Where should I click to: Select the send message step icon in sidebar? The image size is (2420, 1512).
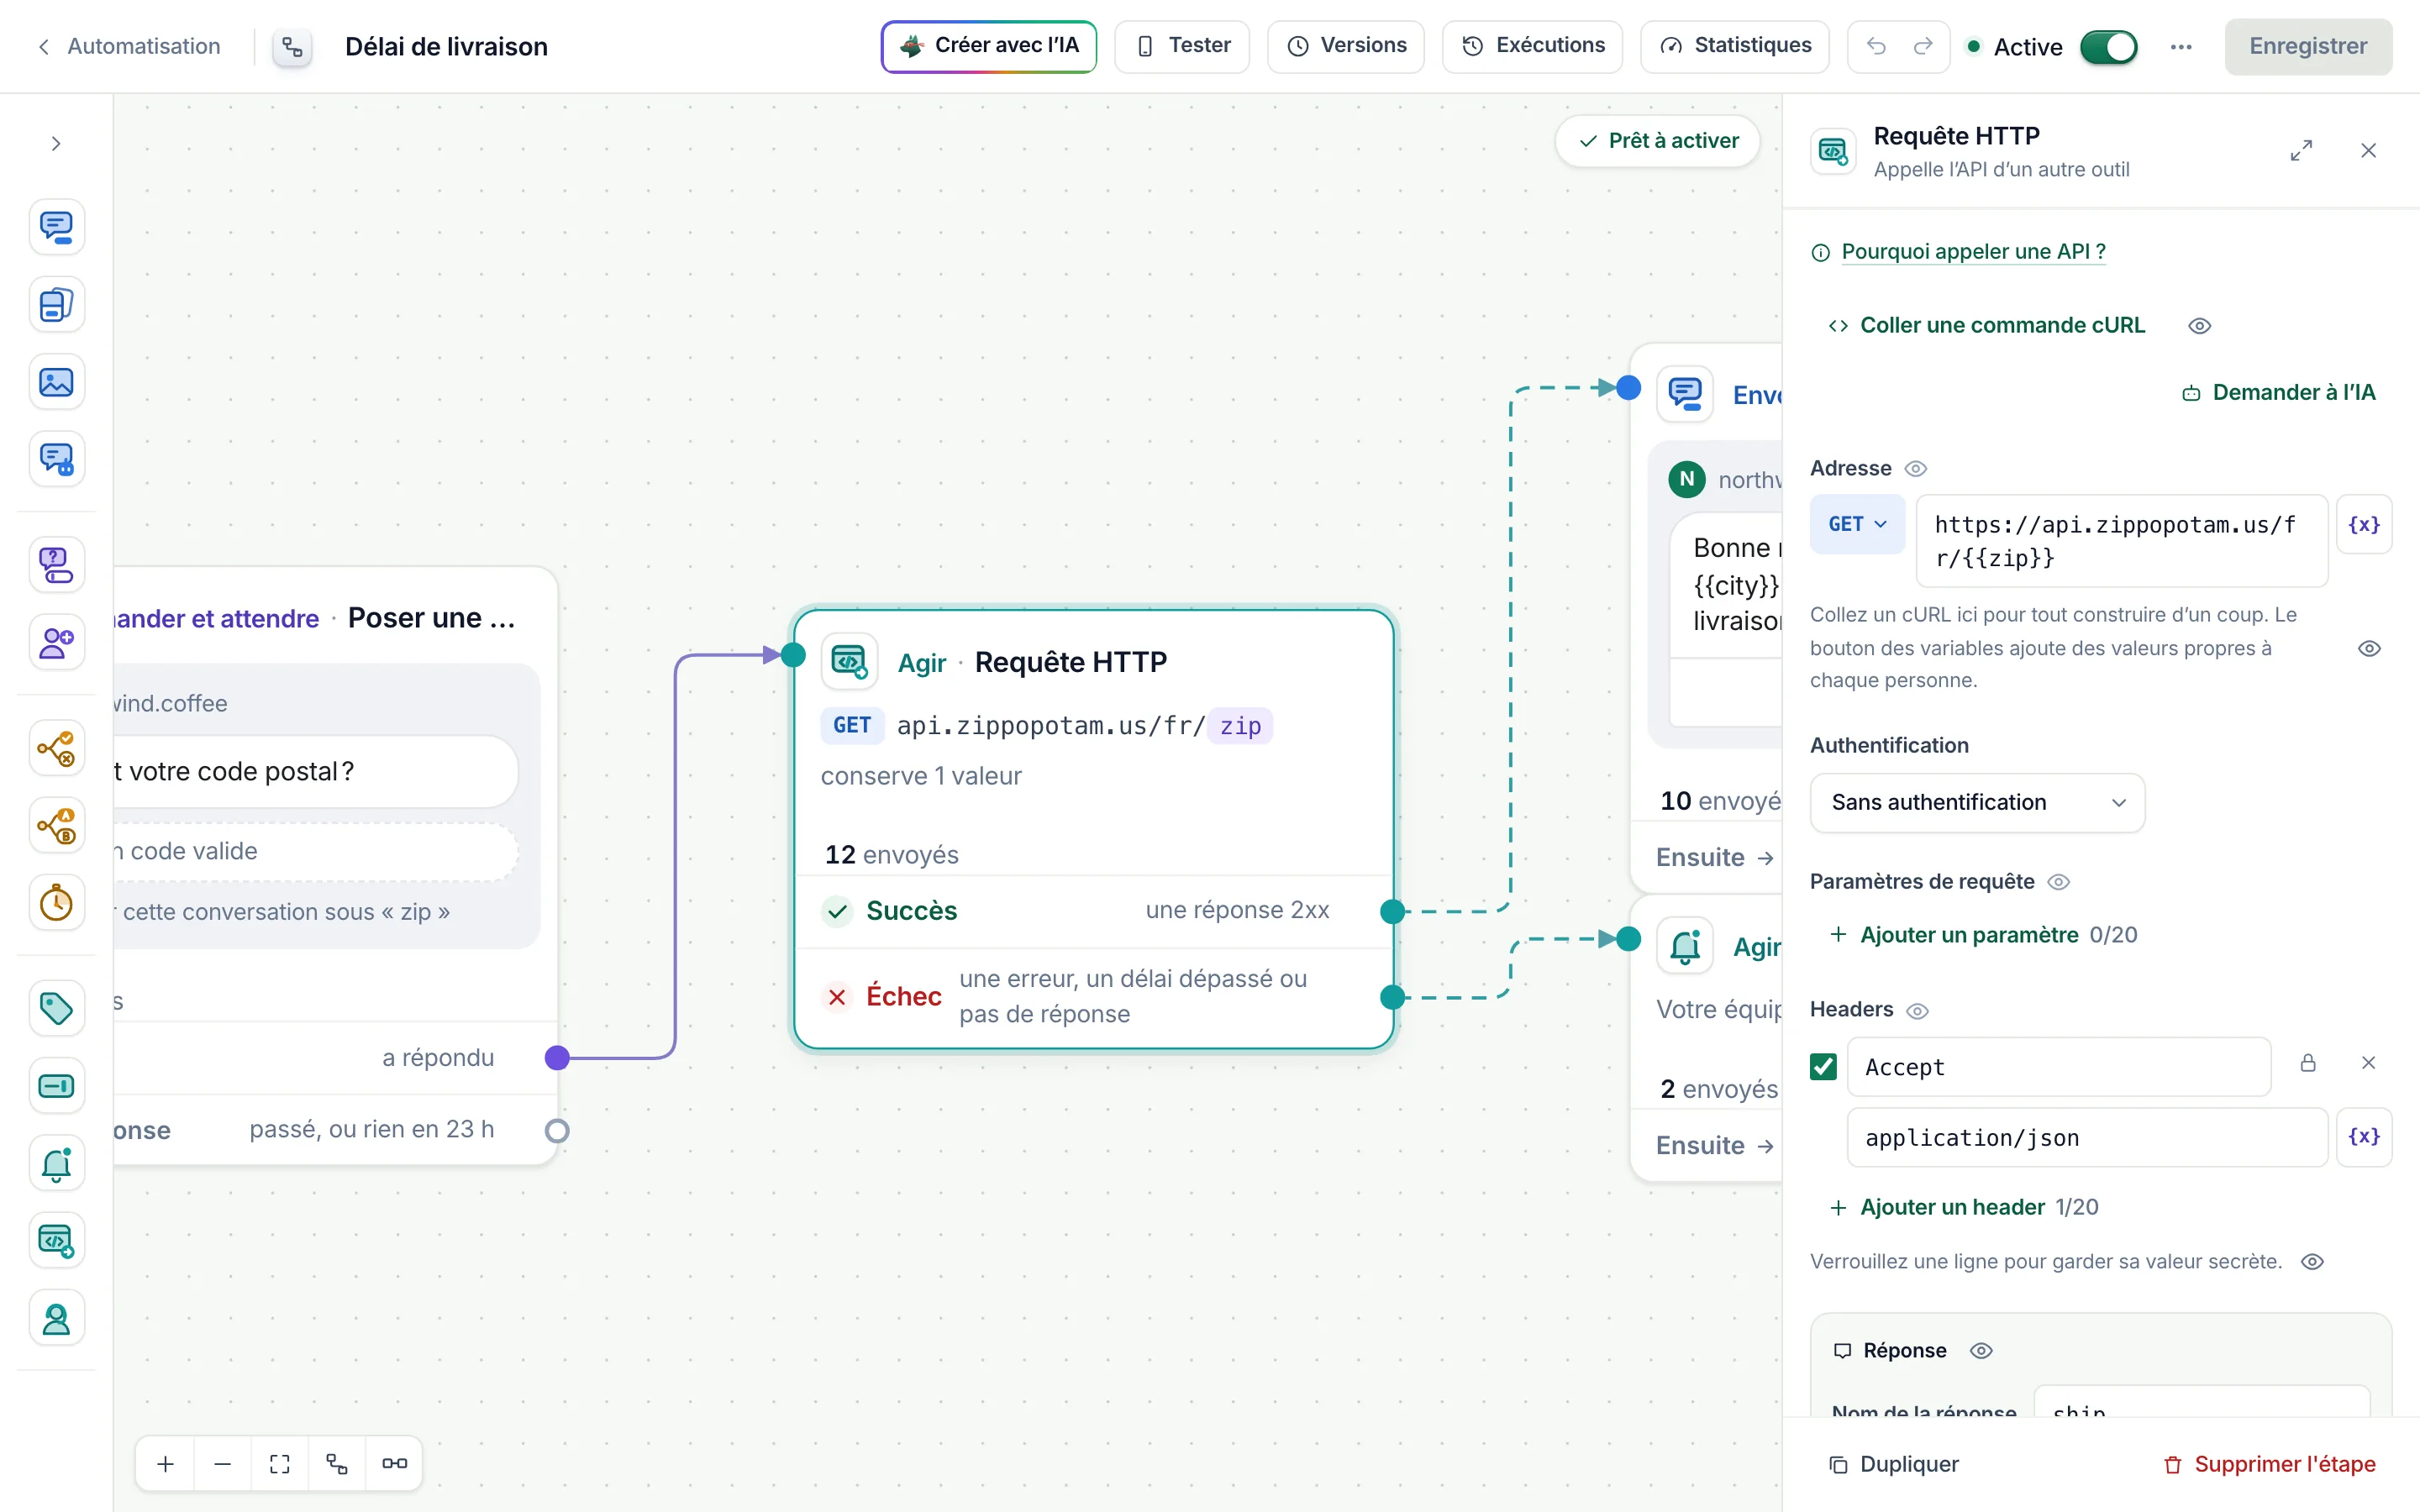tap(56, 227)
